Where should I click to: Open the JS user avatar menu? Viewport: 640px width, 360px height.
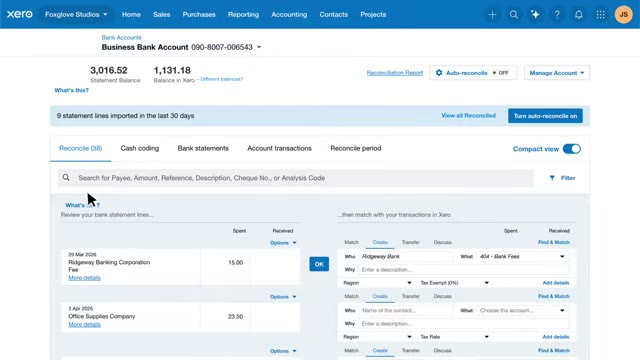(x=623, y=15)
